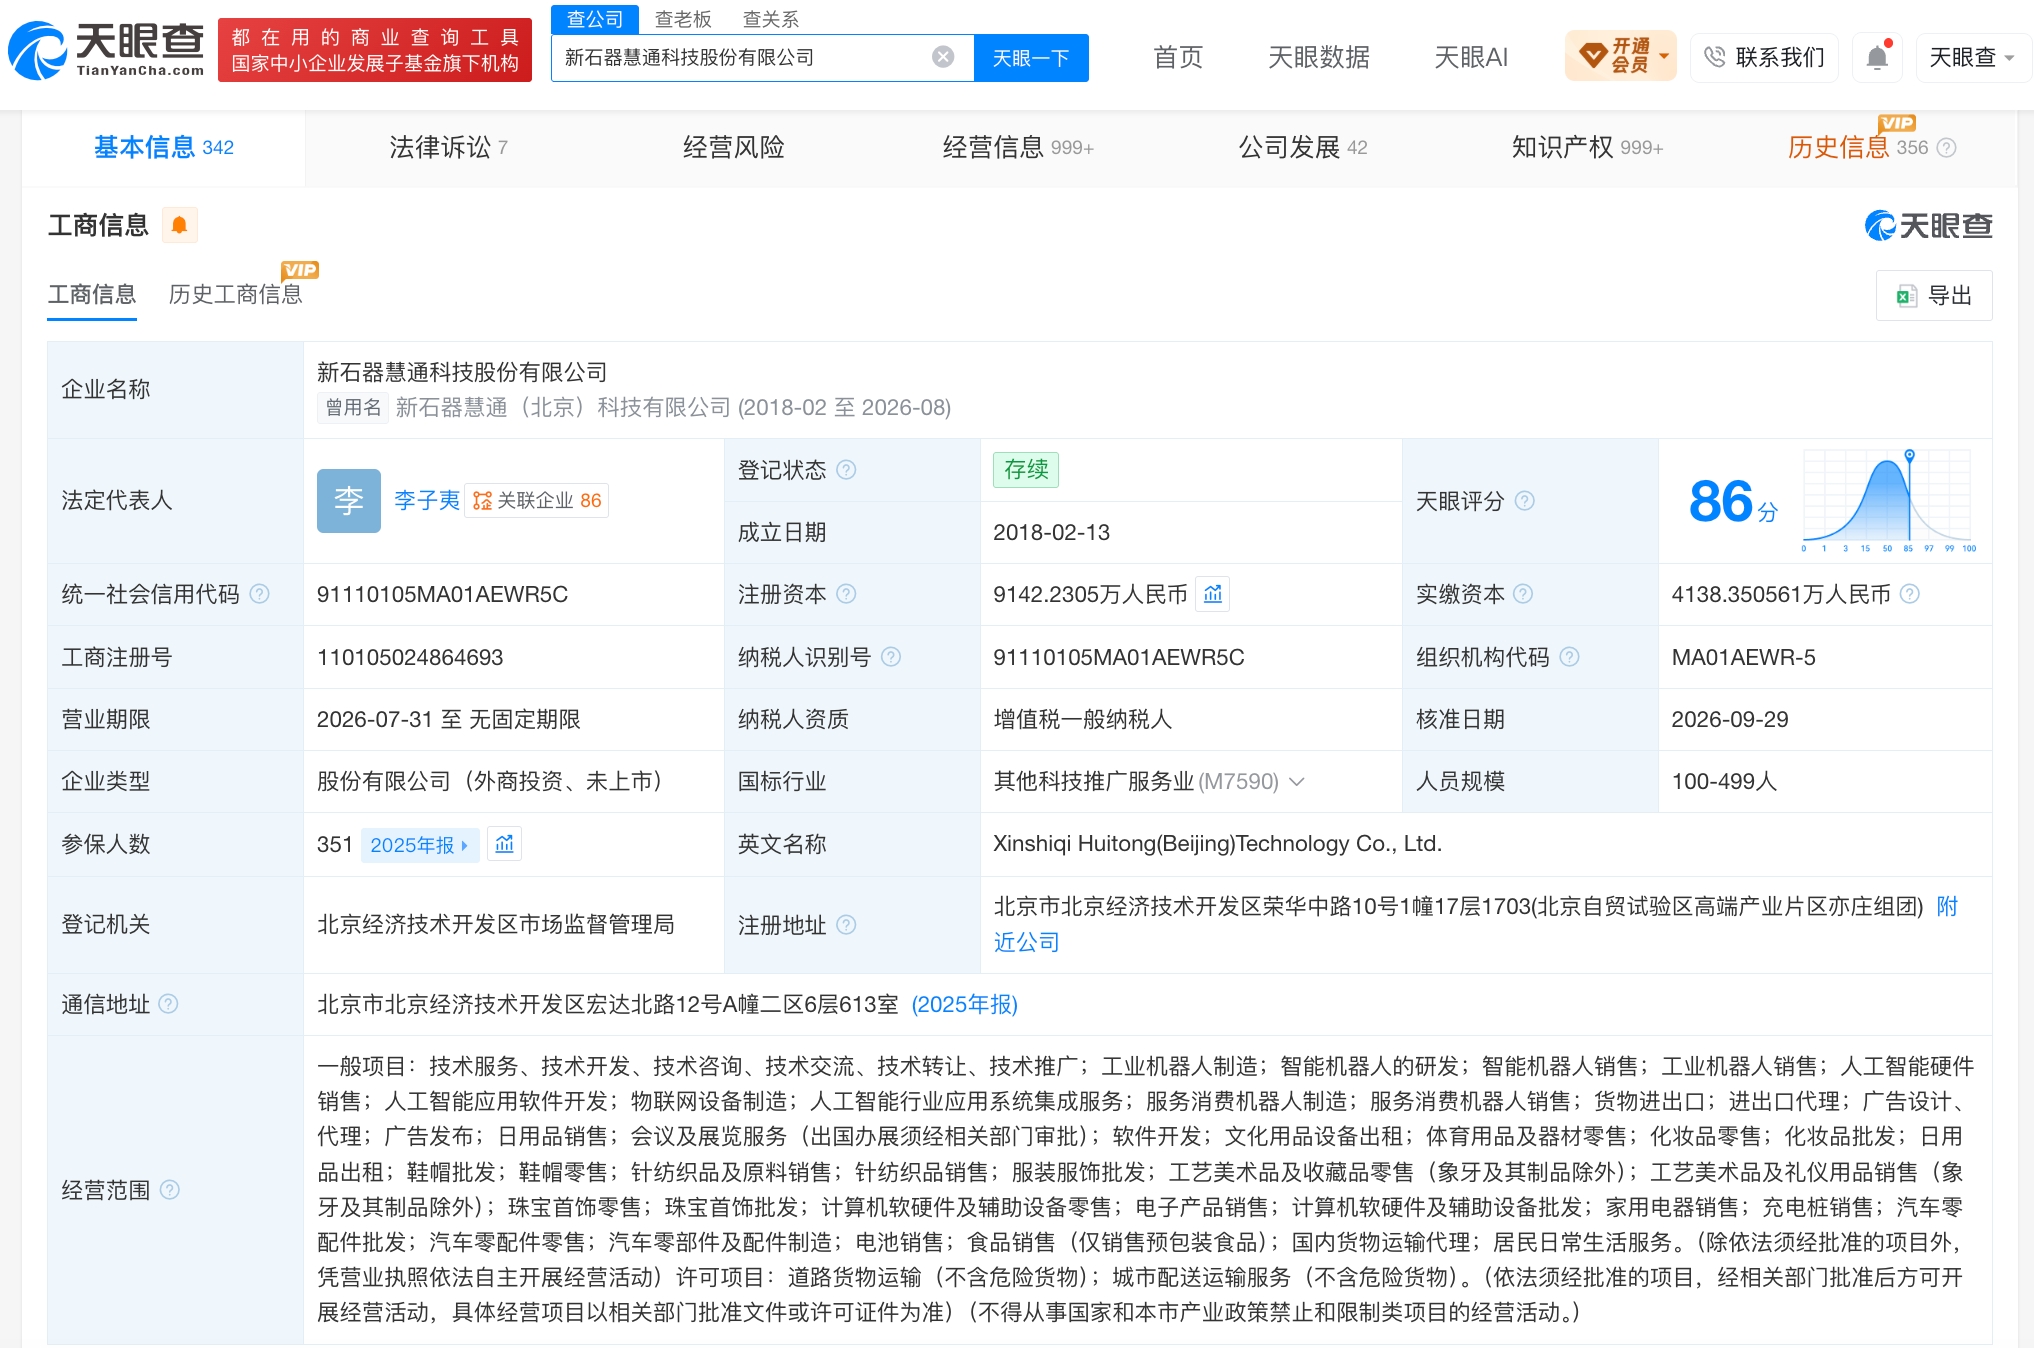Click the 天眼一下 search button
The height and width of the screenshot is (1348, 2034).
pyautogui.click(x=1031, y=57)
